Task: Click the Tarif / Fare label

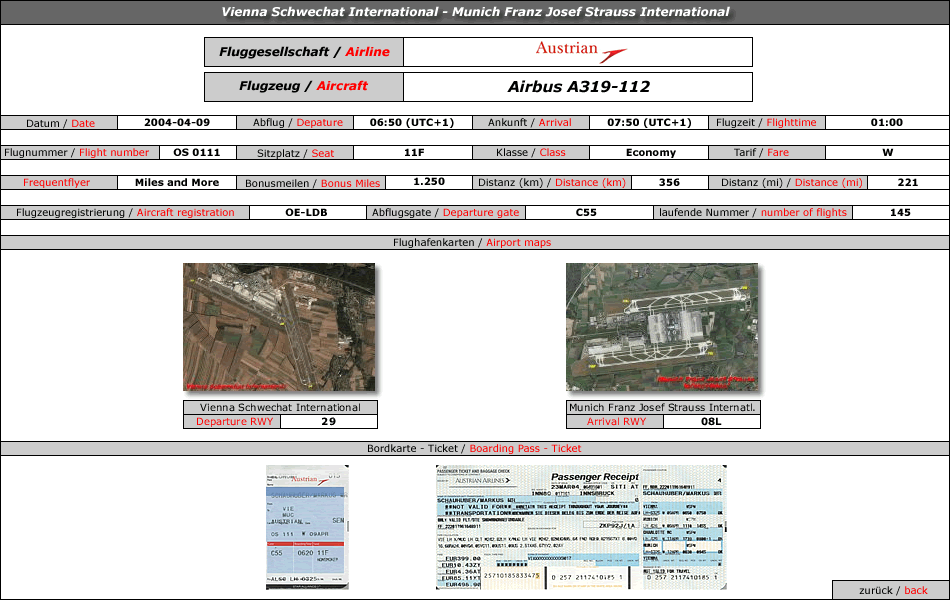Action: pyautogui.click(x=761, y=153)
